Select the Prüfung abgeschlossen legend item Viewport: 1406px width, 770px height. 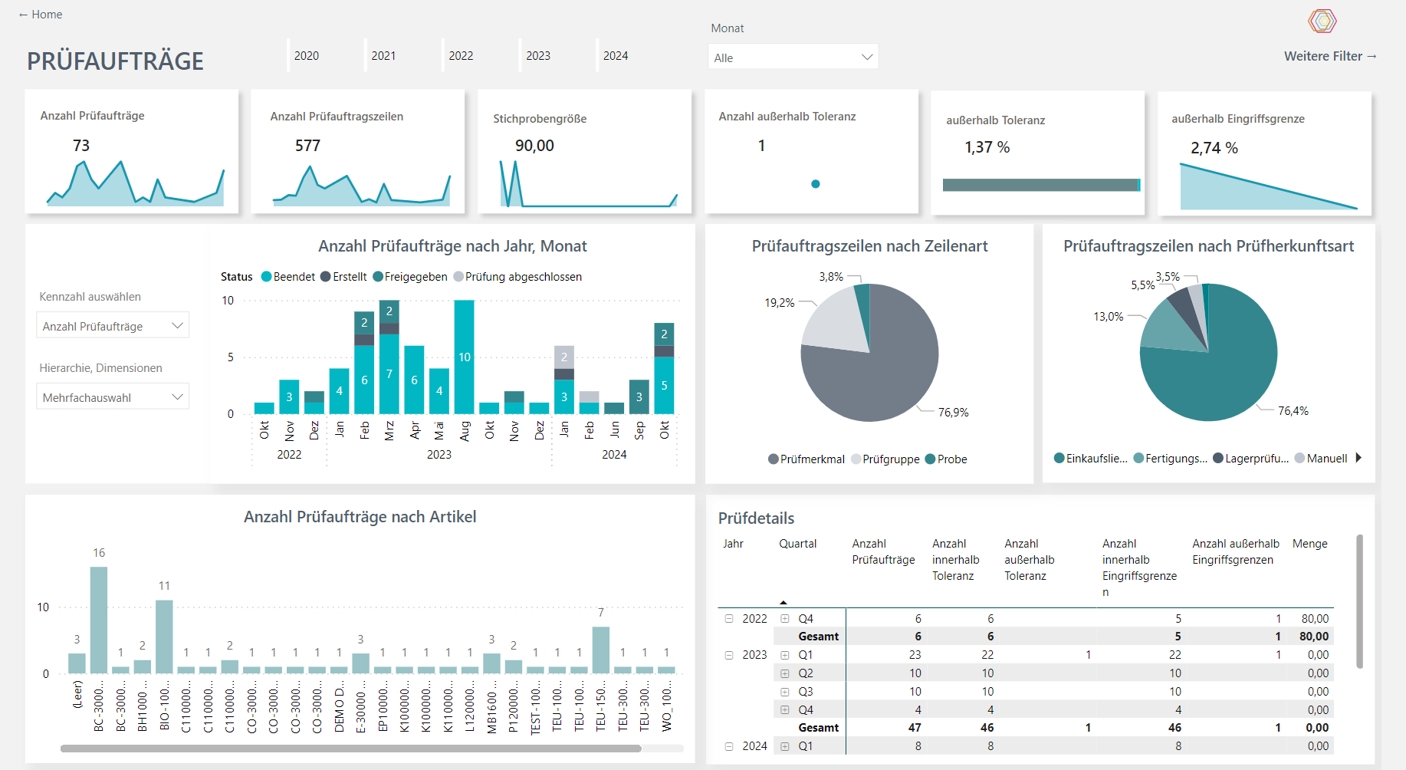[517, 277]
